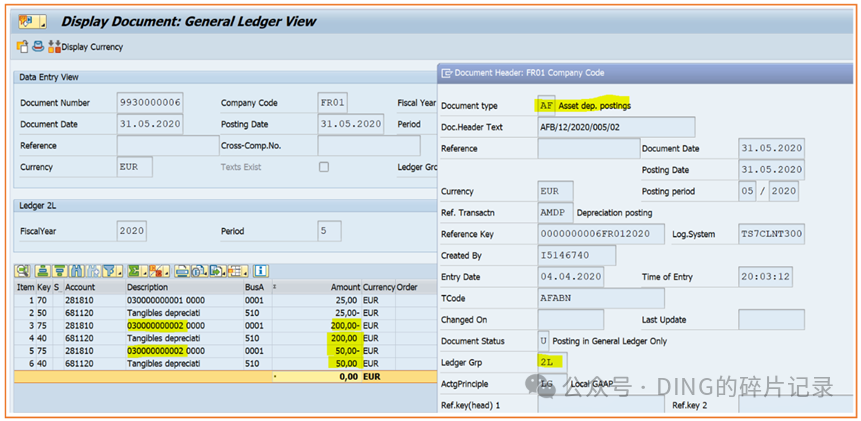861x421 pixels.
Task: Click Tangibles depreciati in item 6 row
Action: tap(164, 363)
